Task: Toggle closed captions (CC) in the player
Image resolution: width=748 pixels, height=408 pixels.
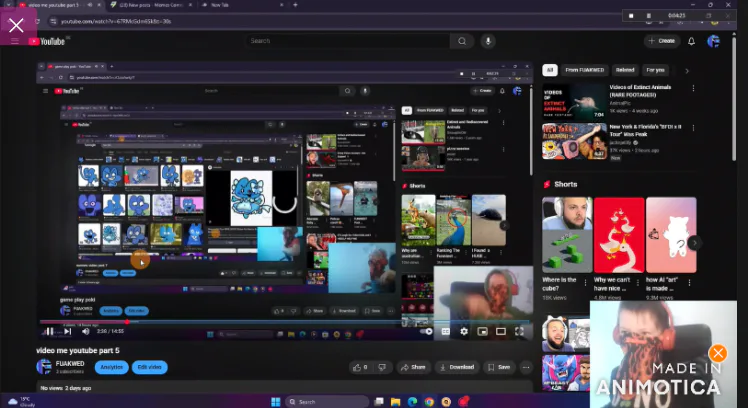Action: pyautogui.click(x=446, y=331)
